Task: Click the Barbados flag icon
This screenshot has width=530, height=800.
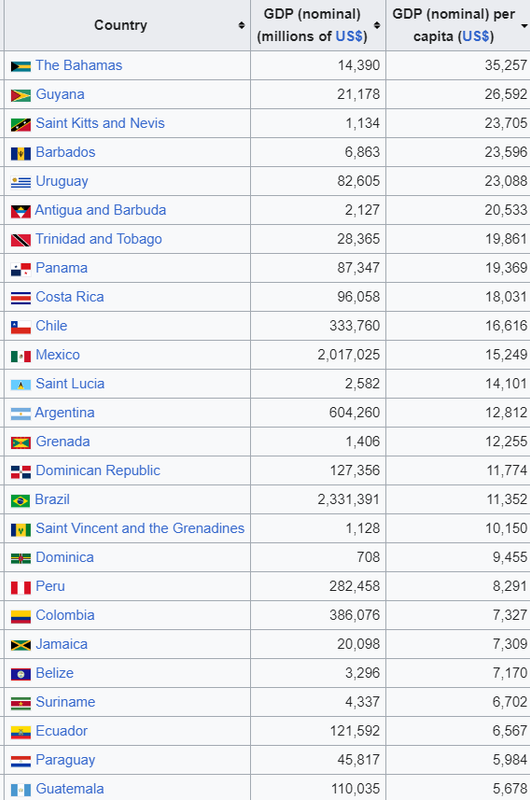Action: point(20,153)
